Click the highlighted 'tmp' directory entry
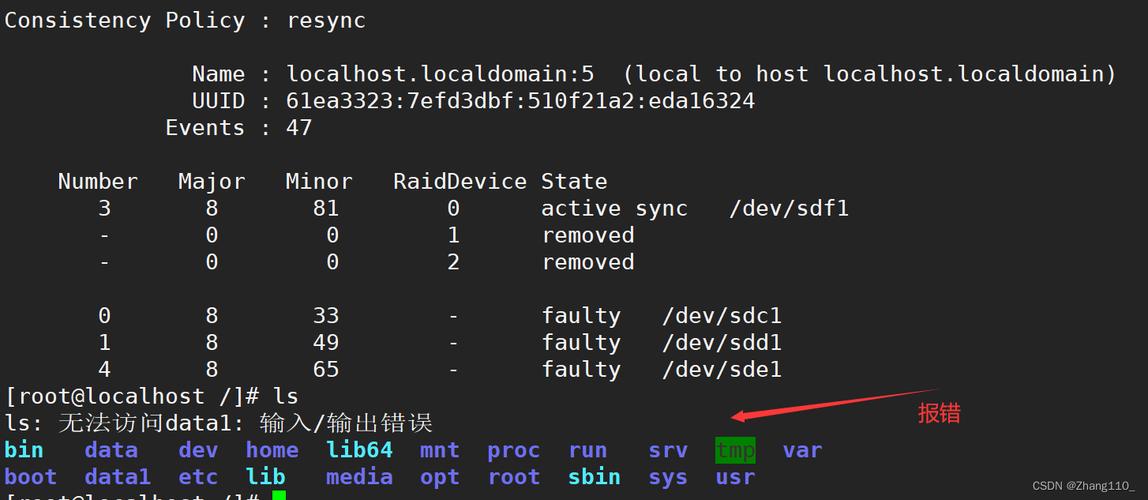1148x500 pixels. (x=736, y=449)
